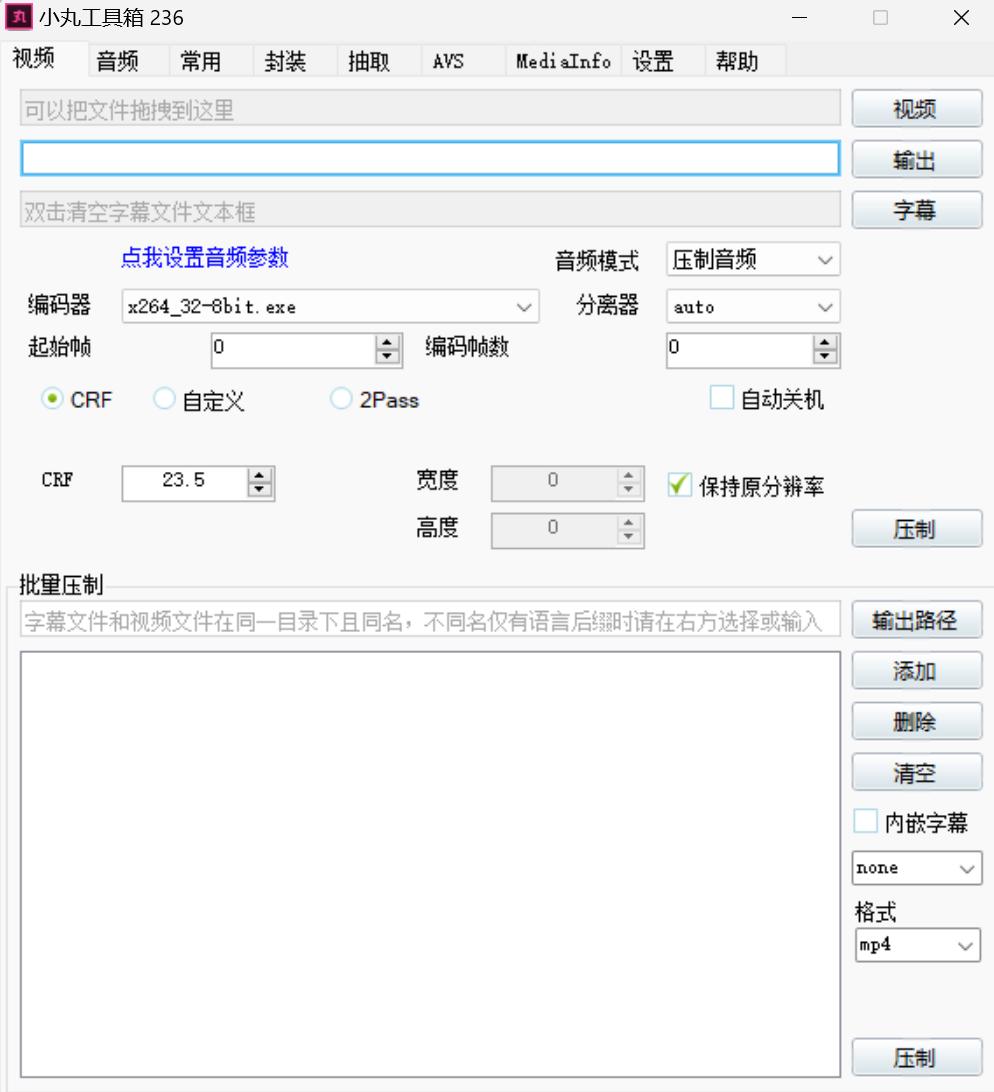
Task: Decrease 编码帧数 value using down spinner
Action: click(x=824, y=356)
